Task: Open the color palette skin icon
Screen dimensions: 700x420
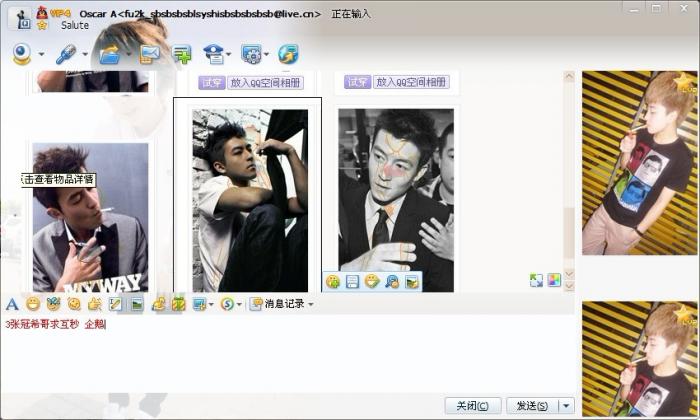Action: click(554, 280)
